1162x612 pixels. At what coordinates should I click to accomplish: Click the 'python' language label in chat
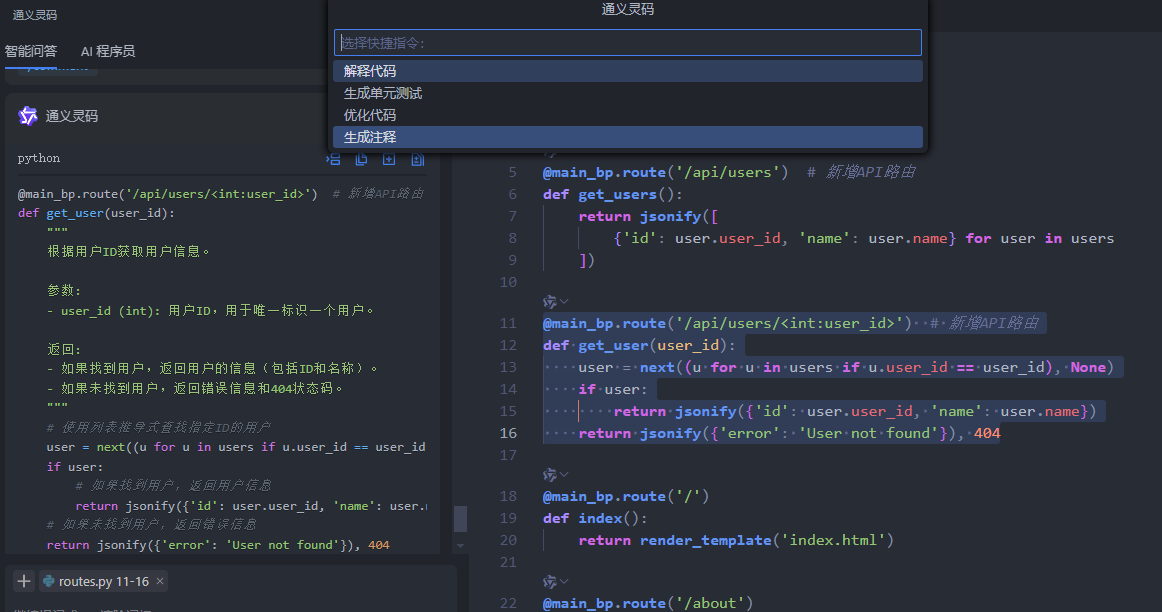point(39,159)
